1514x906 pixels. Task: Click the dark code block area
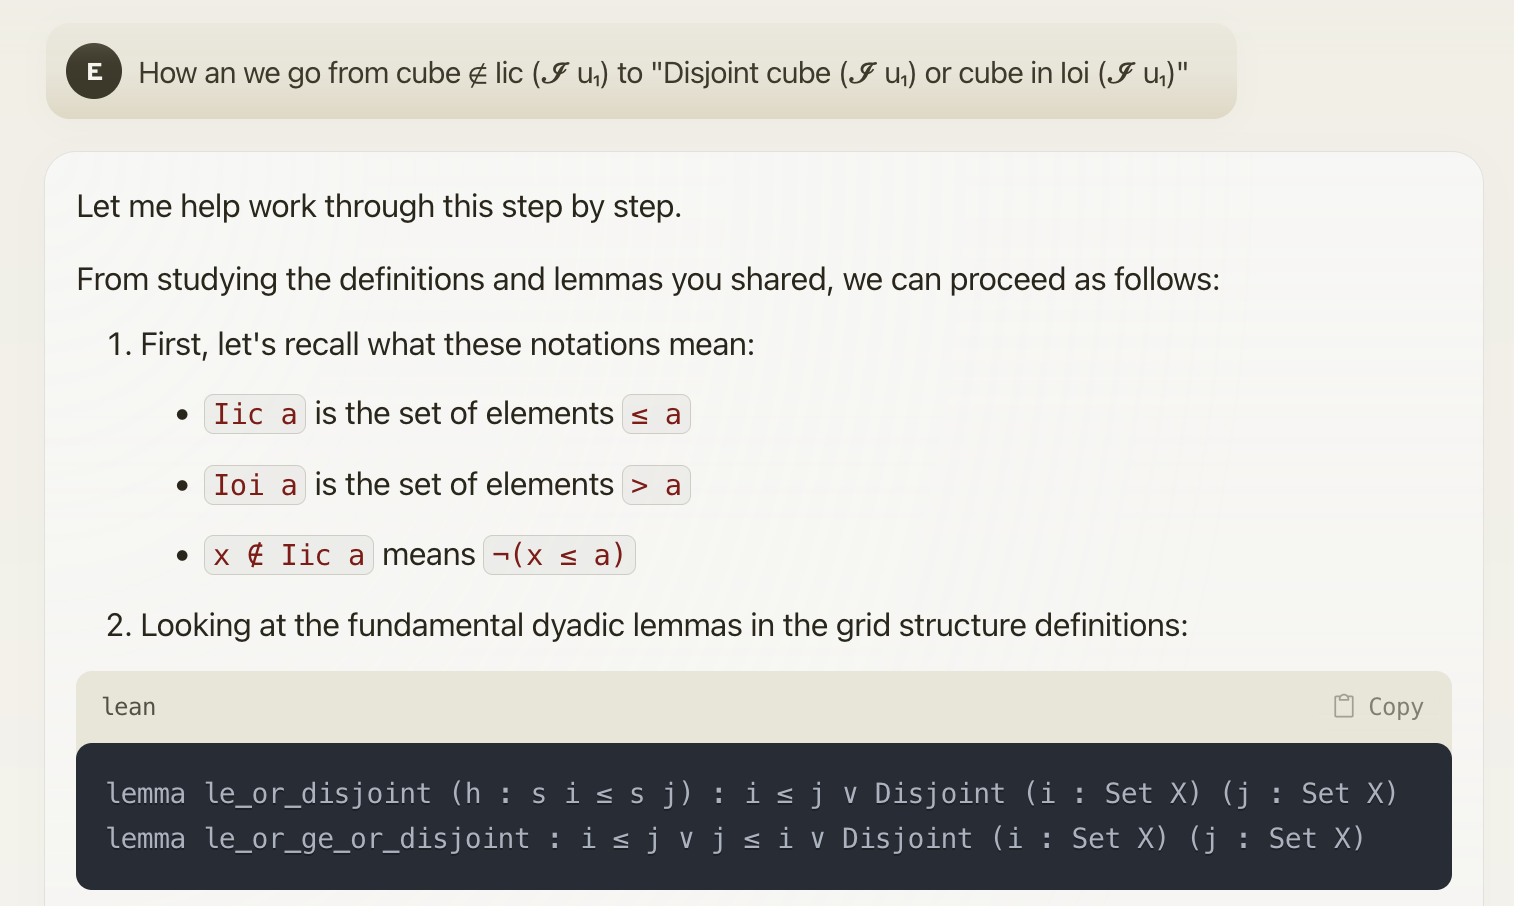pyautogui.click(x=764, y=816)
